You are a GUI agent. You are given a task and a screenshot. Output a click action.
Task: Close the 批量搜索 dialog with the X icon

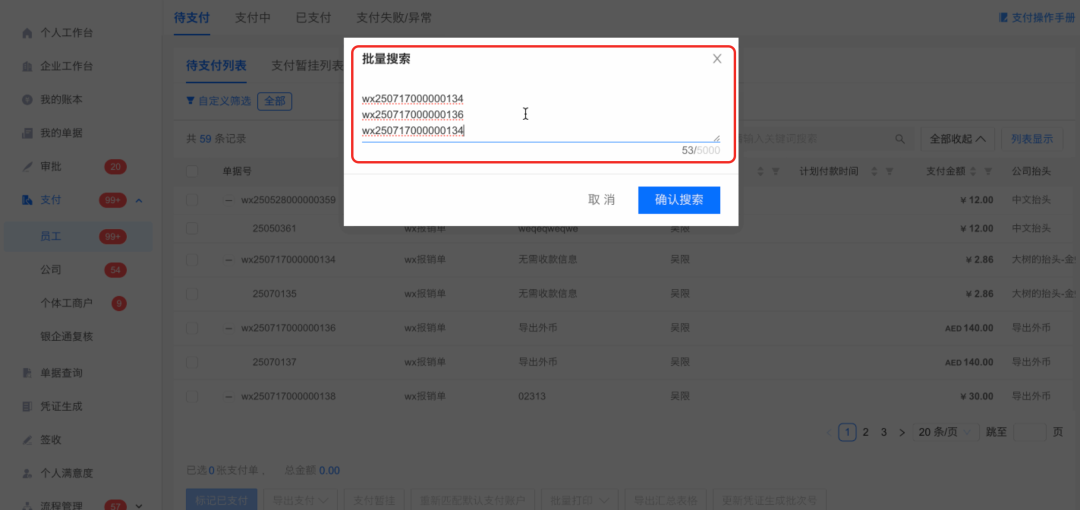(x=717, y=59)
